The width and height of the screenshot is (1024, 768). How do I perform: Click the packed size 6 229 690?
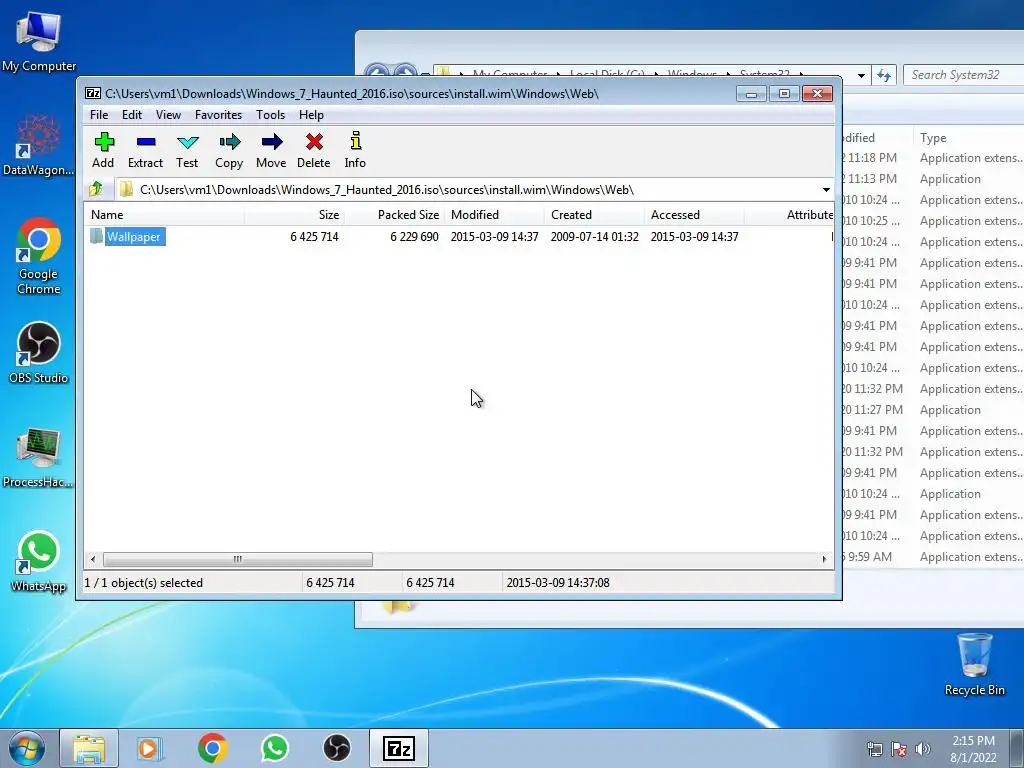tap(414, 236)
